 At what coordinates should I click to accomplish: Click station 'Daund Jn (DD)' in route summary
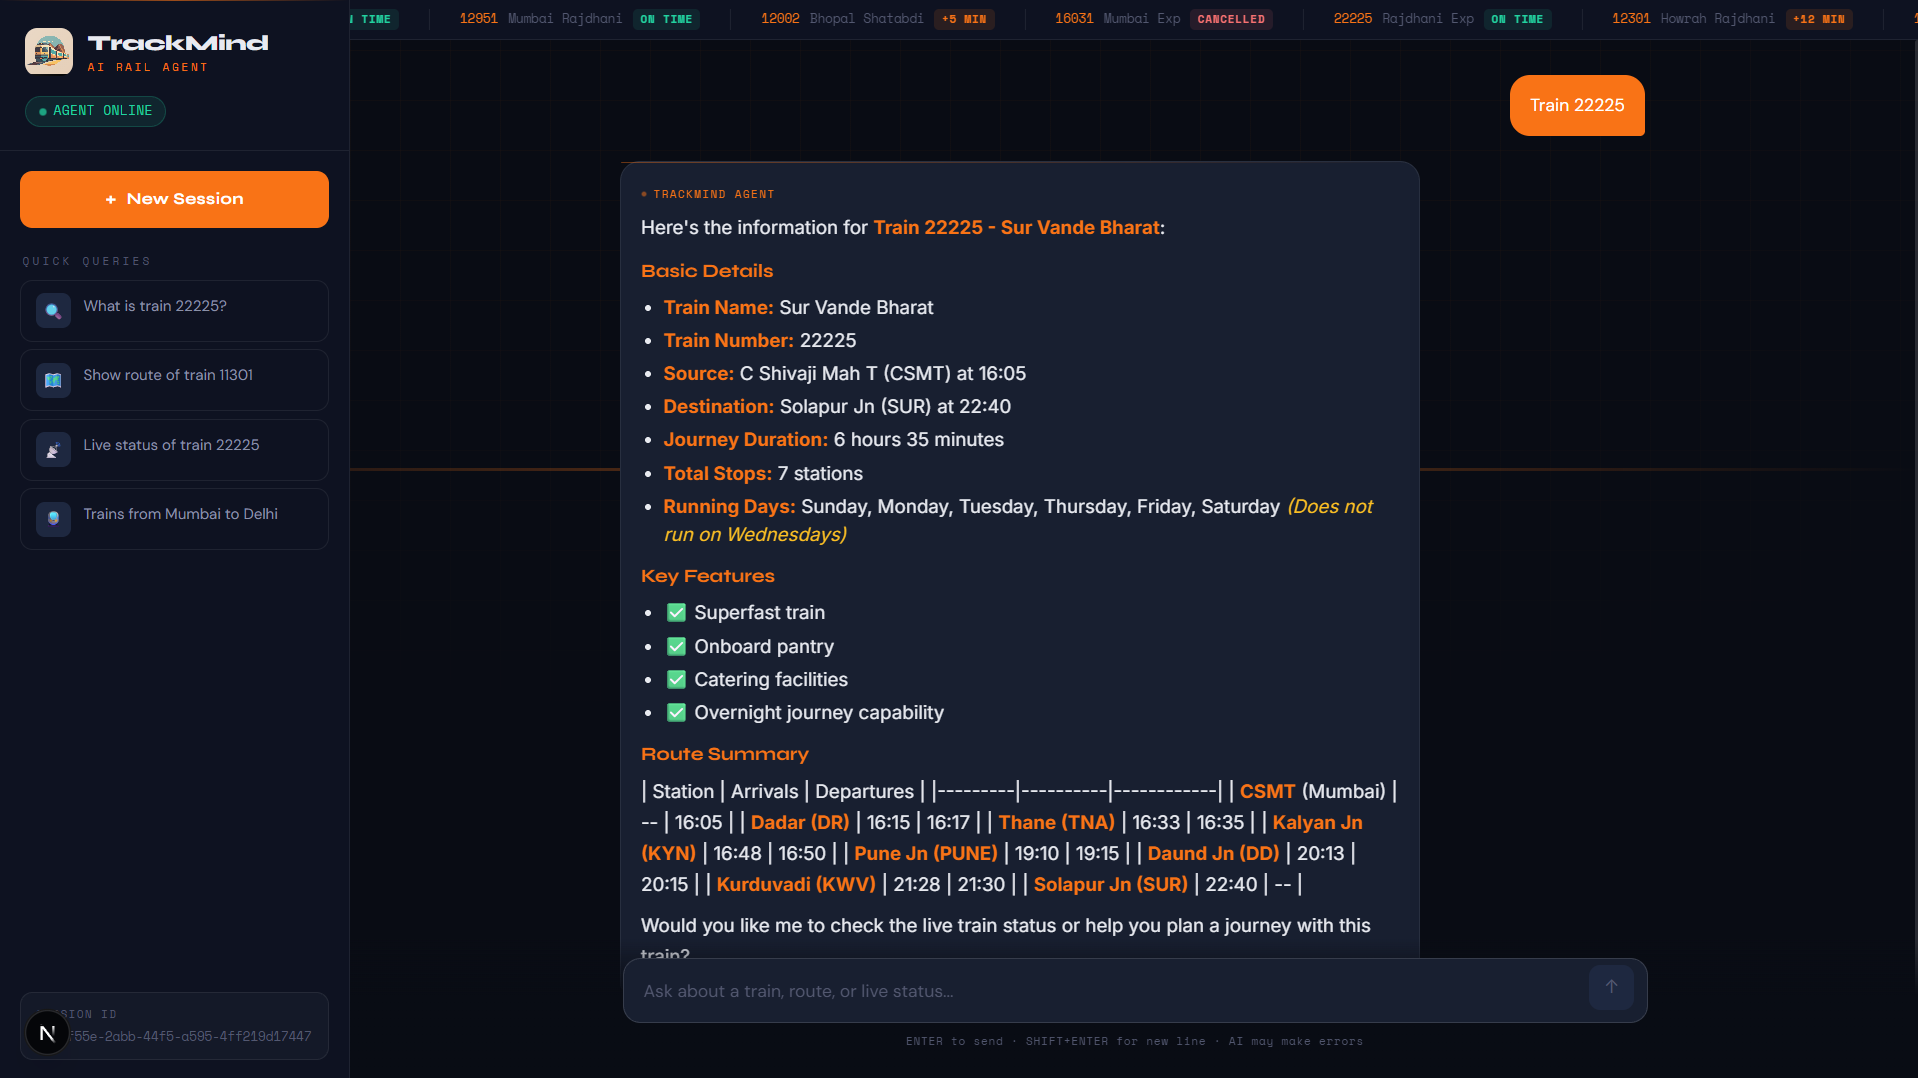pos(1213,854)
